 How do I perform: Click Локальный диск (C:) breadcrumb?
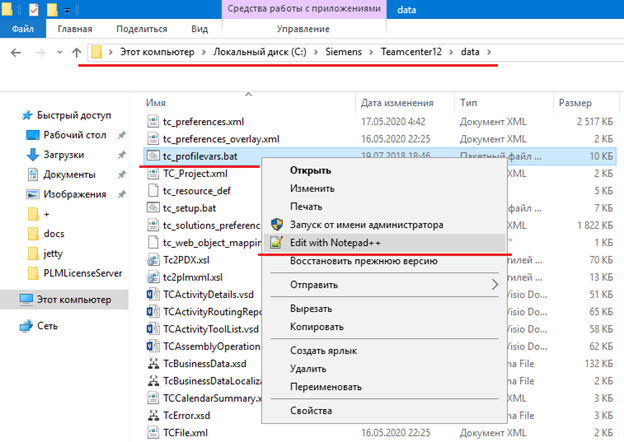point(260,52)
